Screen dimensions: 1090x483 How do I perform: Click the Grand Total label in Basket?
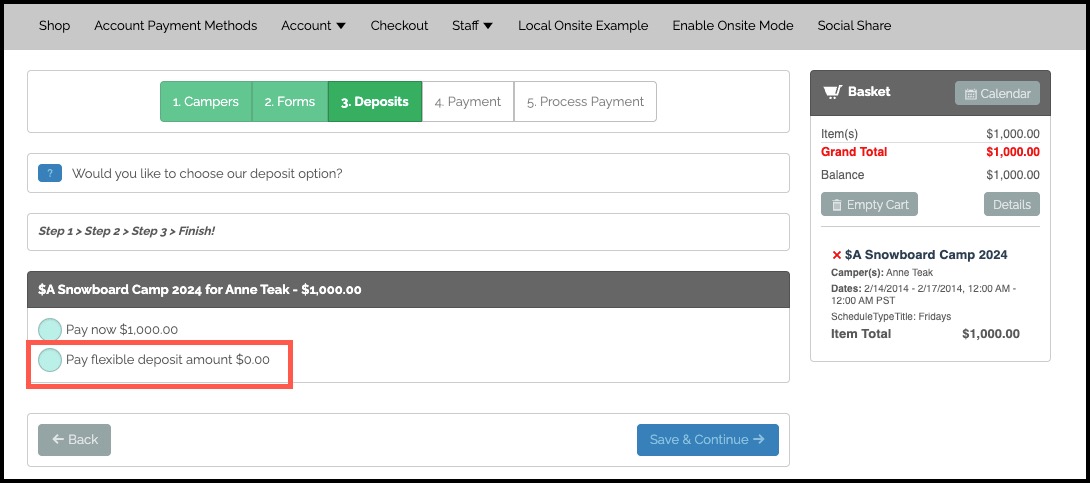854,152
